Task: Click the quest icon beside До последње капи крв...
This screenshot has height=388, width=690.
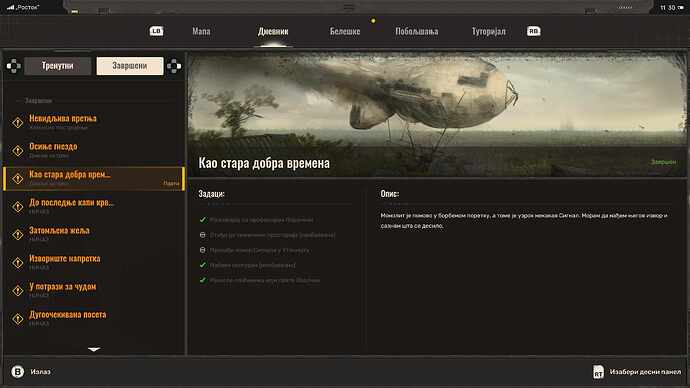Action: (x=18, y=206)
